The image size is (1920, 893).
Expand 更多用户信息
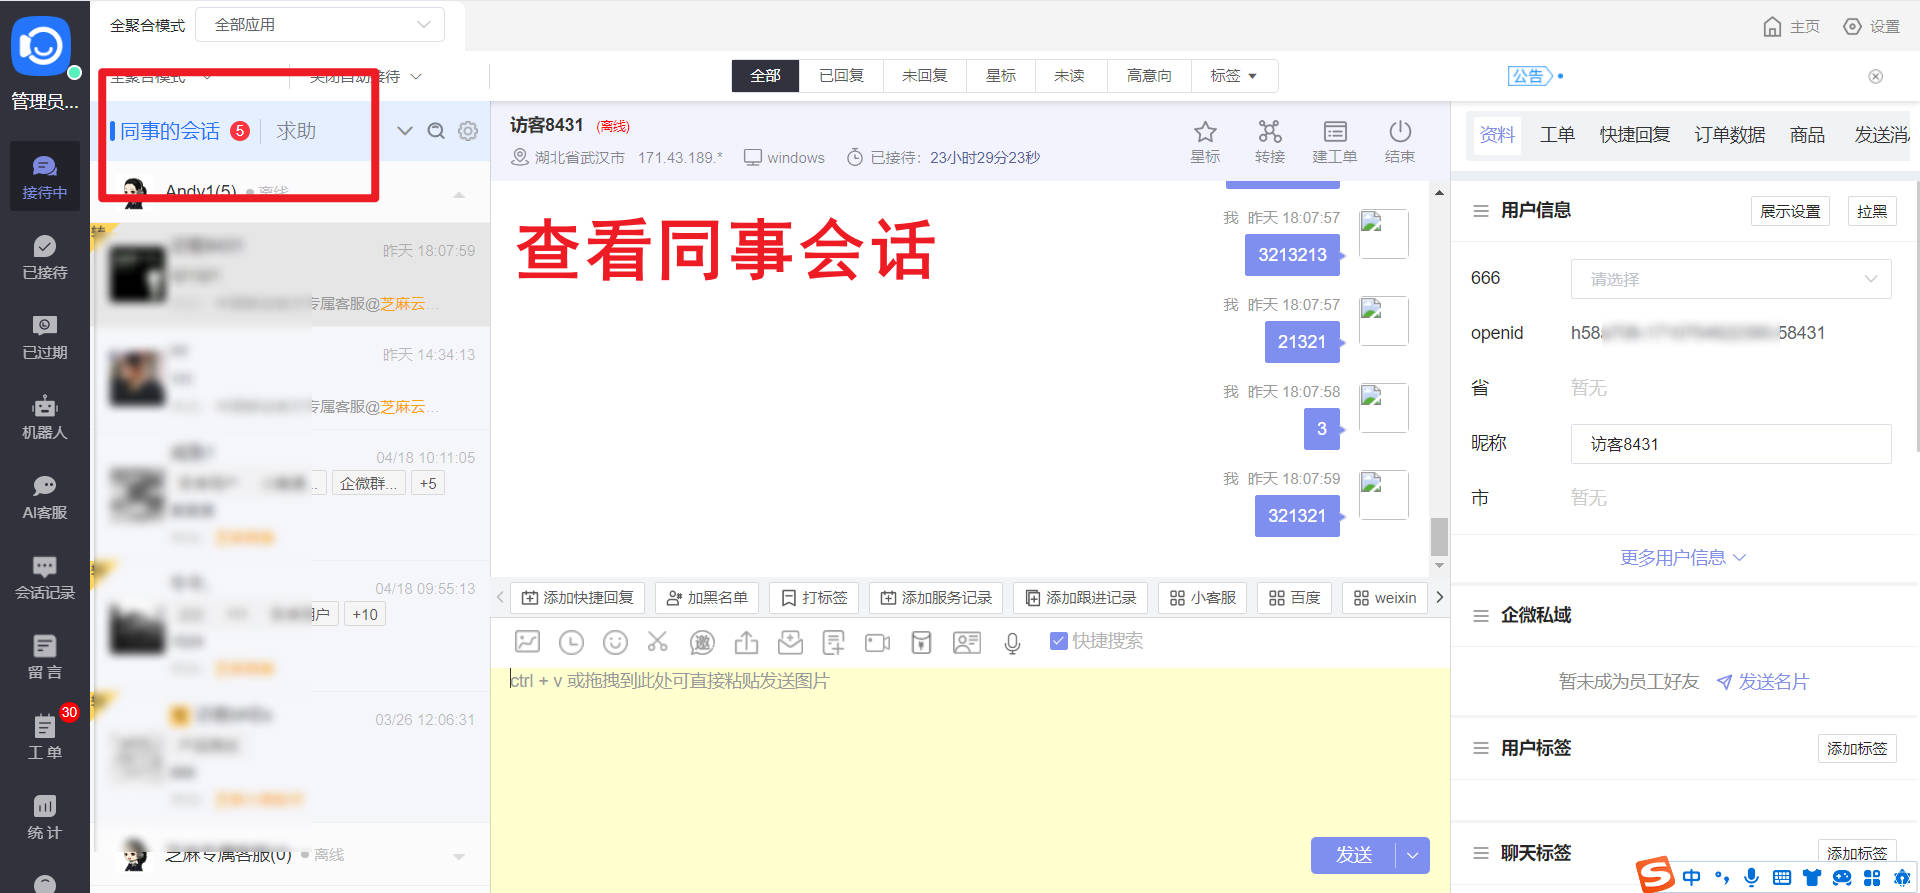[1683, 558]
